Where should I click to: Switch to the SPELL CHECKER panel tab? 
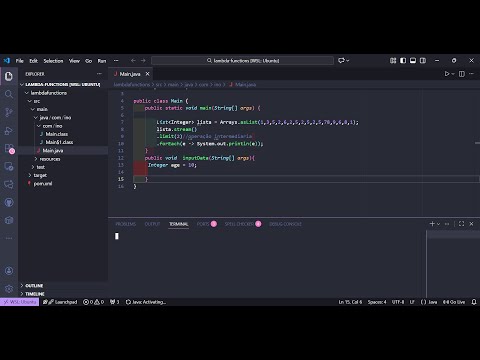pyautogui.click(x=243, y=224)
